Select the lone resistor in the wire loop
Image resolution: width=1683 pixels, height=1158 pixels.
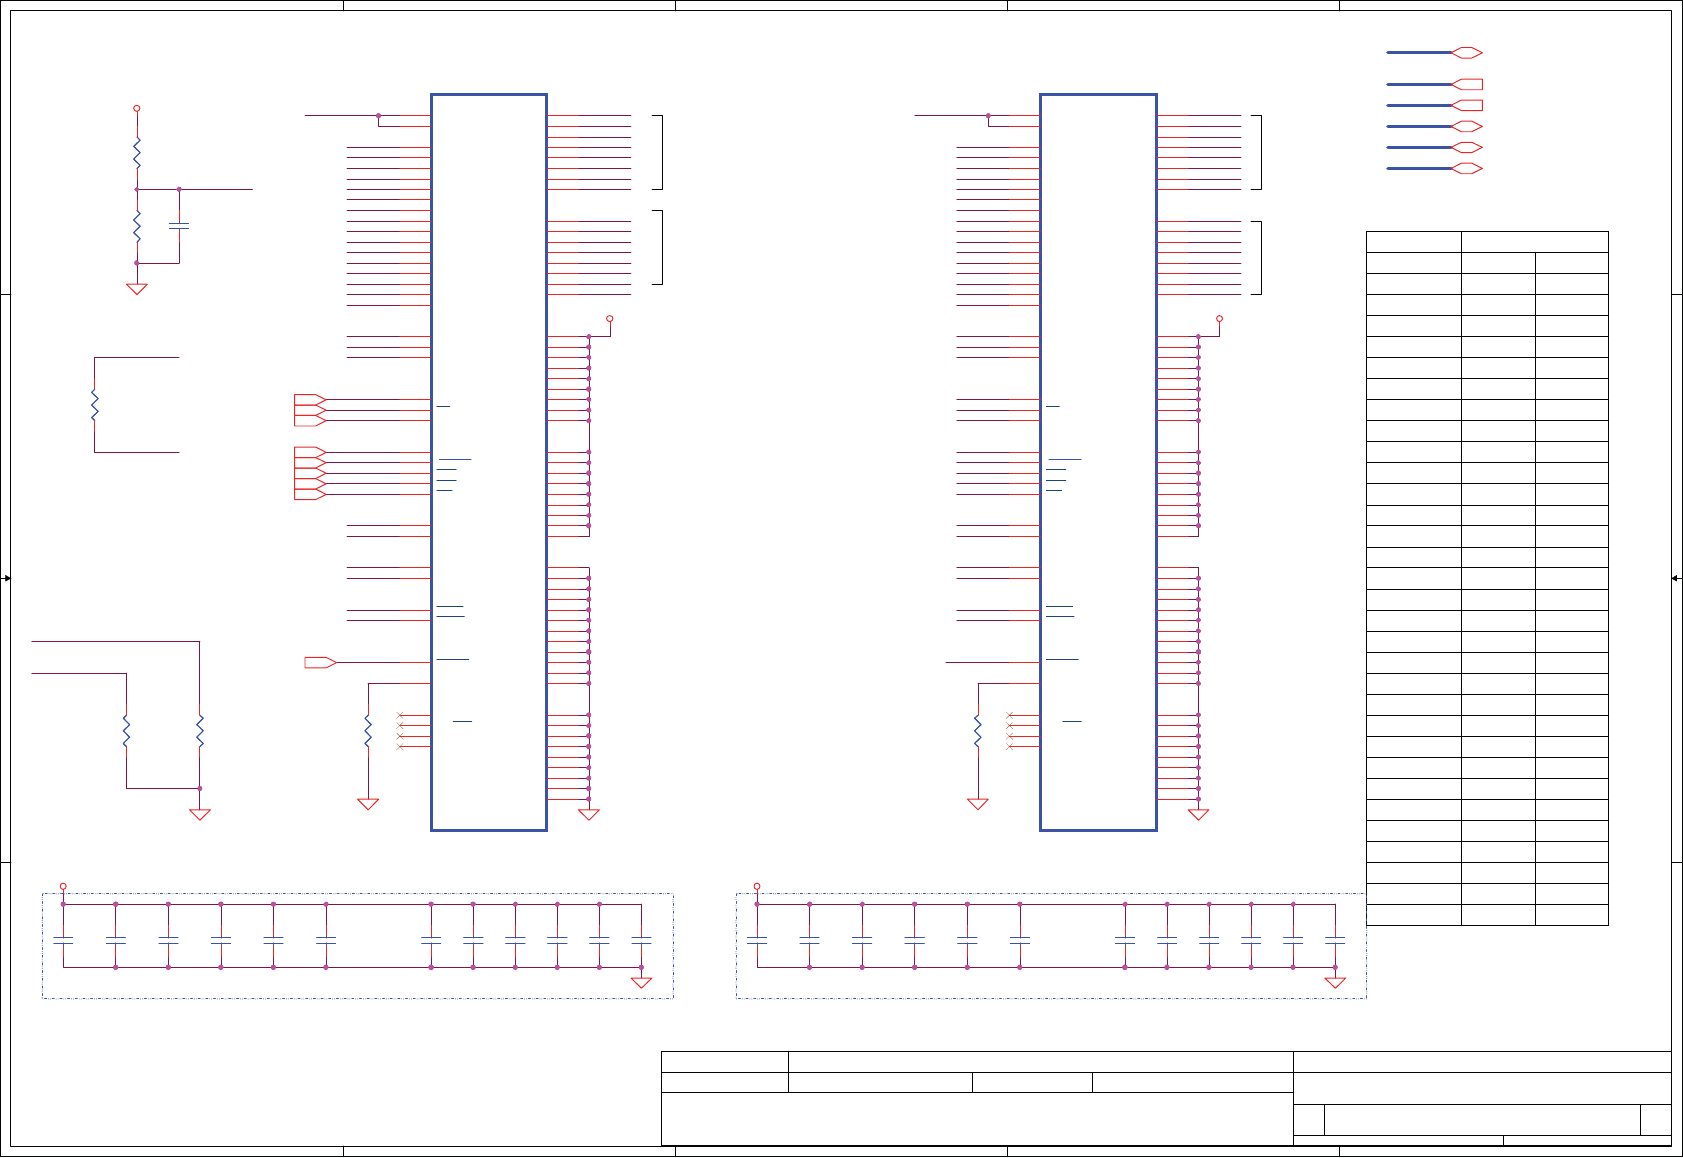click(95, 405)
